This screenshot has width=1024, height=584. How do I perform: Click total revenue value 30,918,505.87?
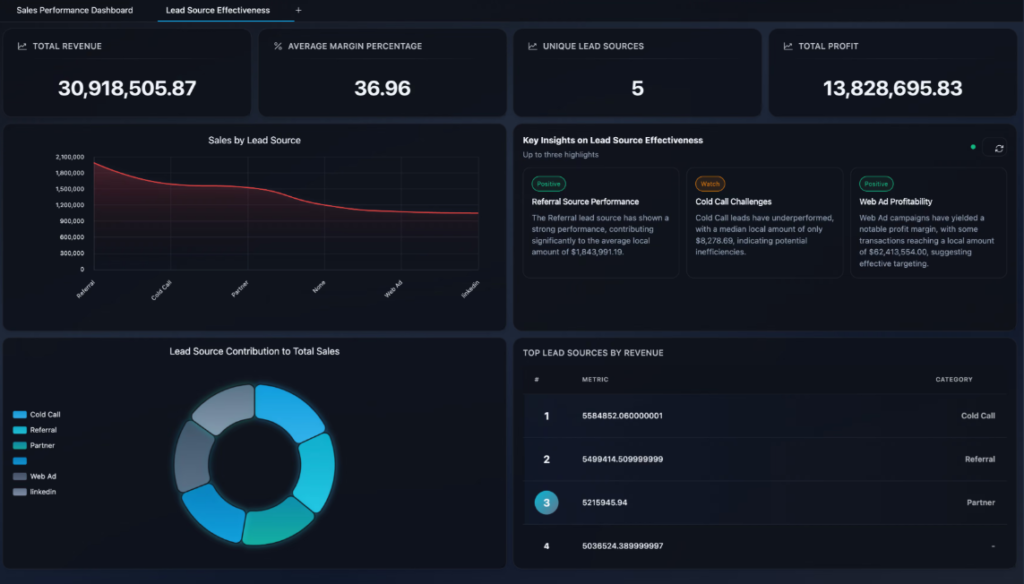click(127, 88)
